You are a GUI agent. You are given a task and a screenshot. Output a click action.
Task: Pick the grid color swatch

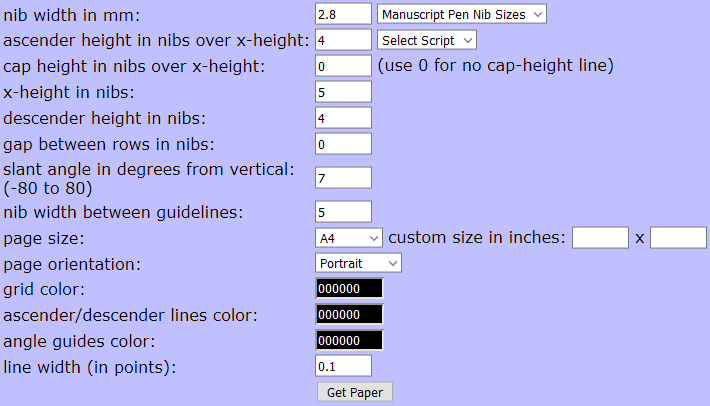(348, 289)
